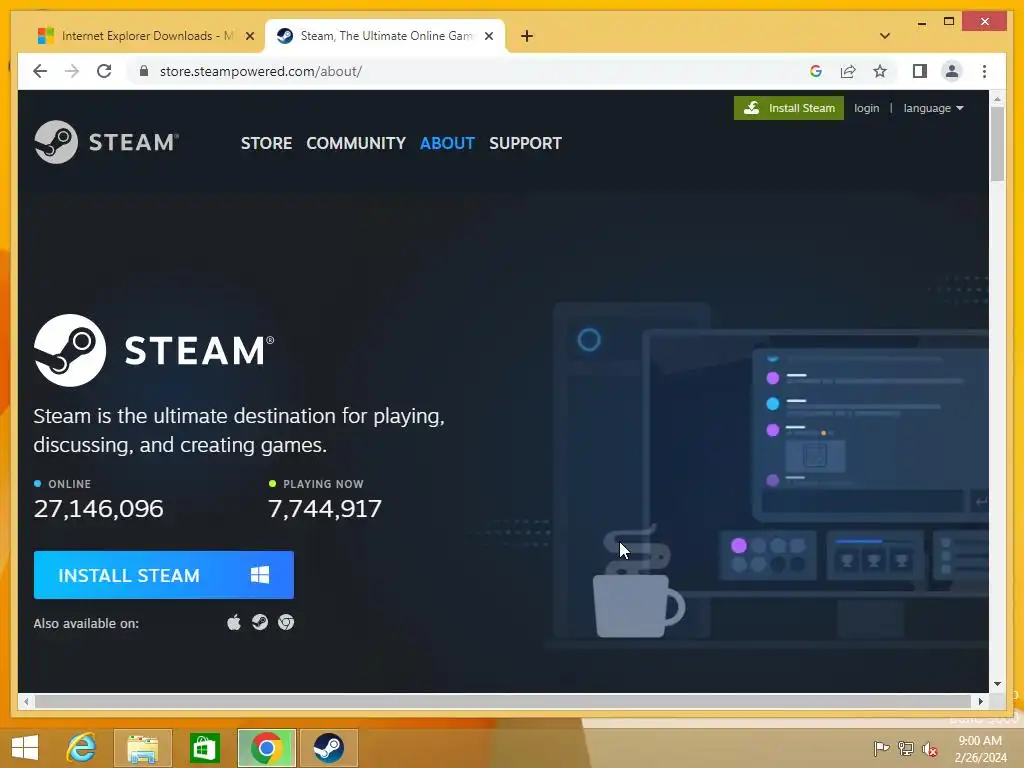The width and height of the screenshot is (1024, 768).
Task: Choose the SteamOS download icon
Action: (260, 622)
